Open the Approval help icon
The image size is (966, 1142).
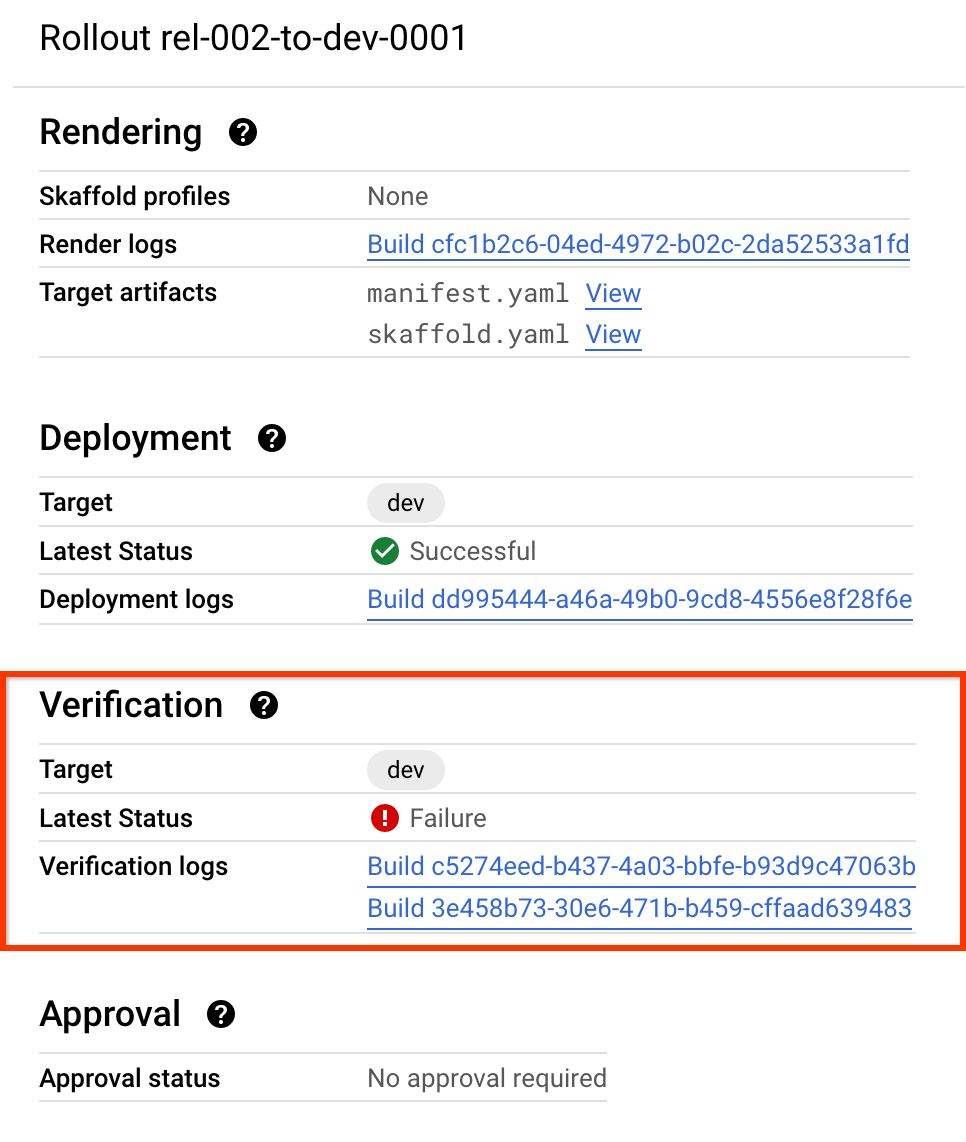click(220, 1014)
